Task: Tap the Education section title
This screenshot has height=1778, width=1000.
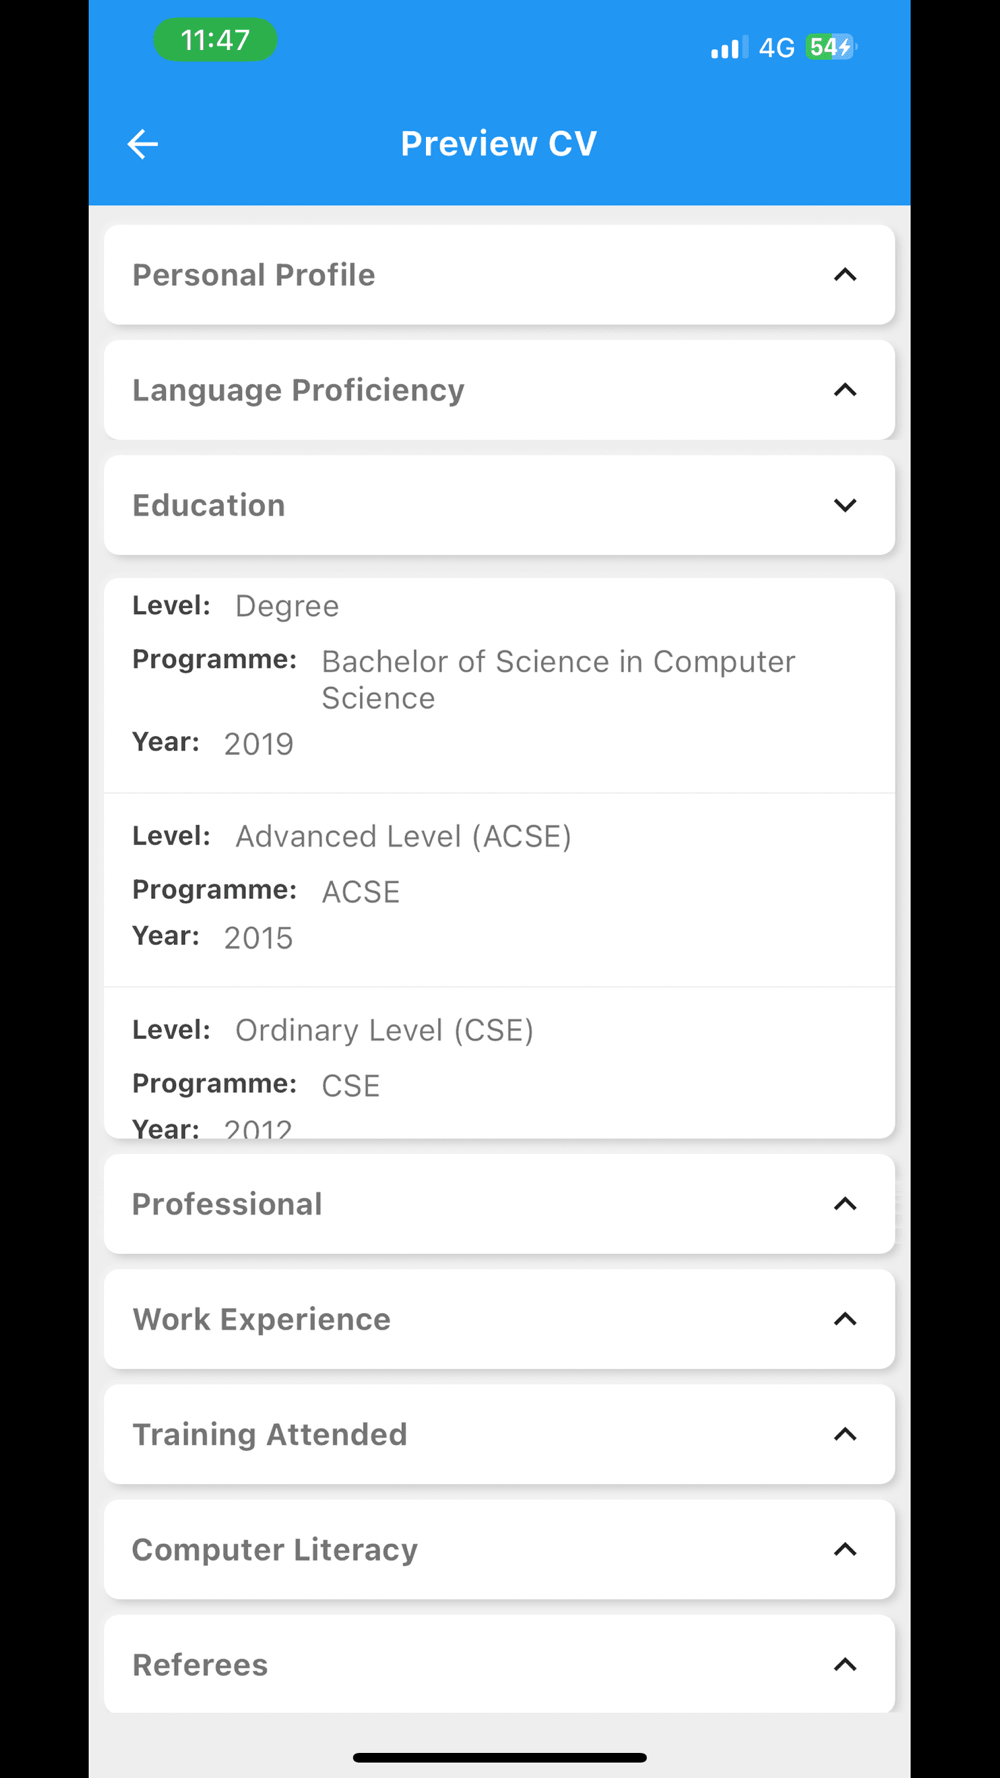Action: (x=209, y=505)
